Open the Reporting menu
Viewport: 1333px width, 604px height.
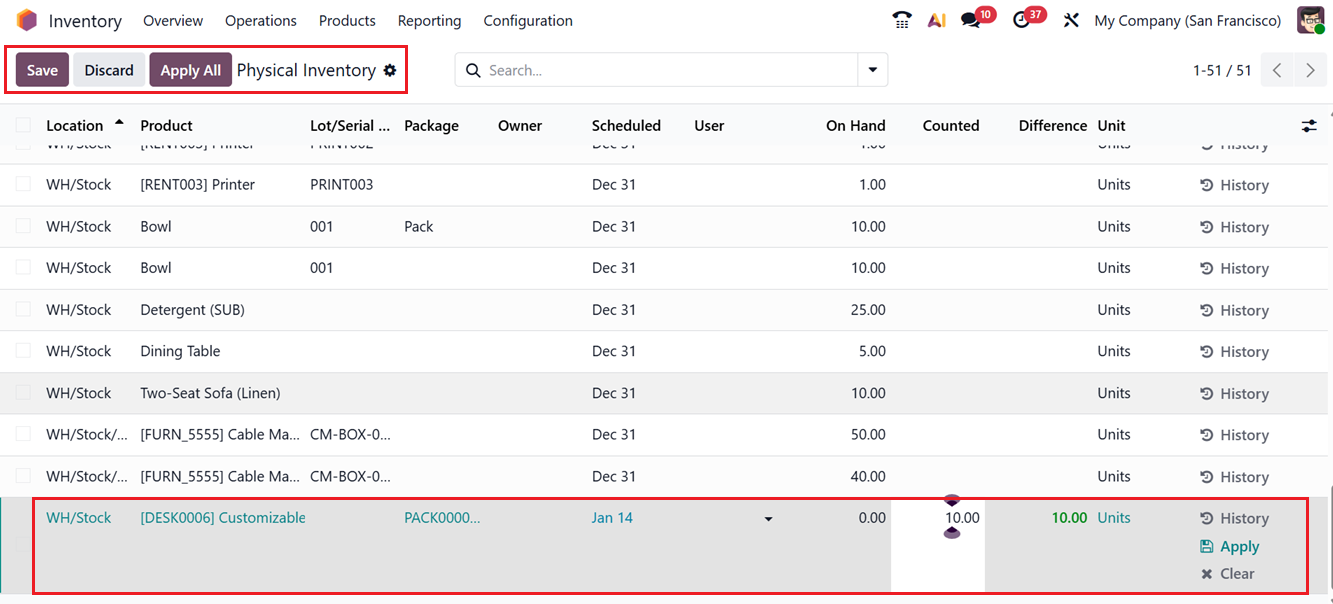coord(429,21)
